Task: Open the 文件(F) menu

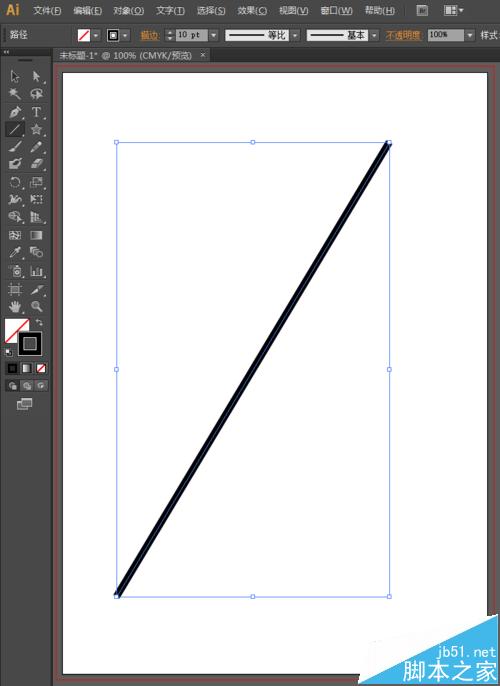Action: pyautogui.click(x=47, y=10)
